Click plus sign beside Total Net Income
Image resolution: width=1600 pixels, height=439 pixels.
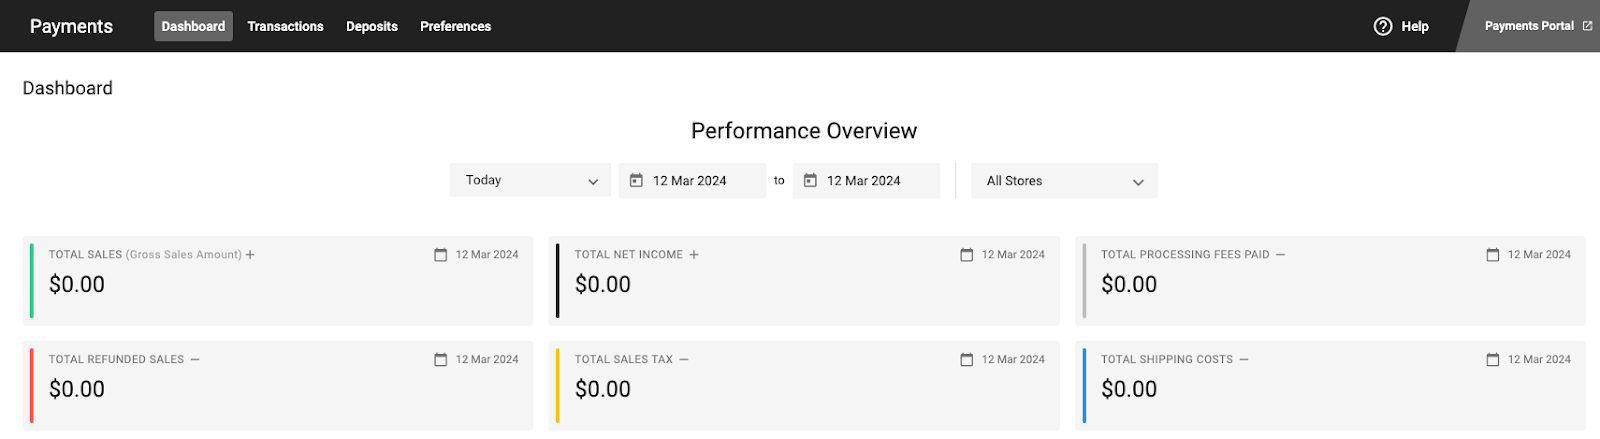tap(694, 255)
